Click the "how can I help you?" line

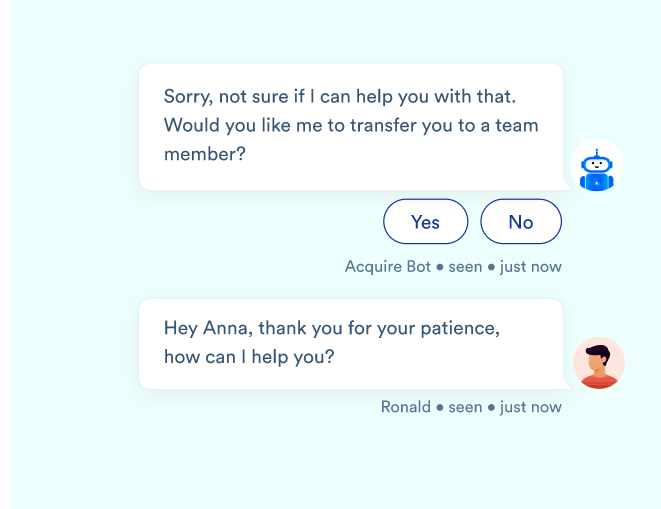click(249, 357)
